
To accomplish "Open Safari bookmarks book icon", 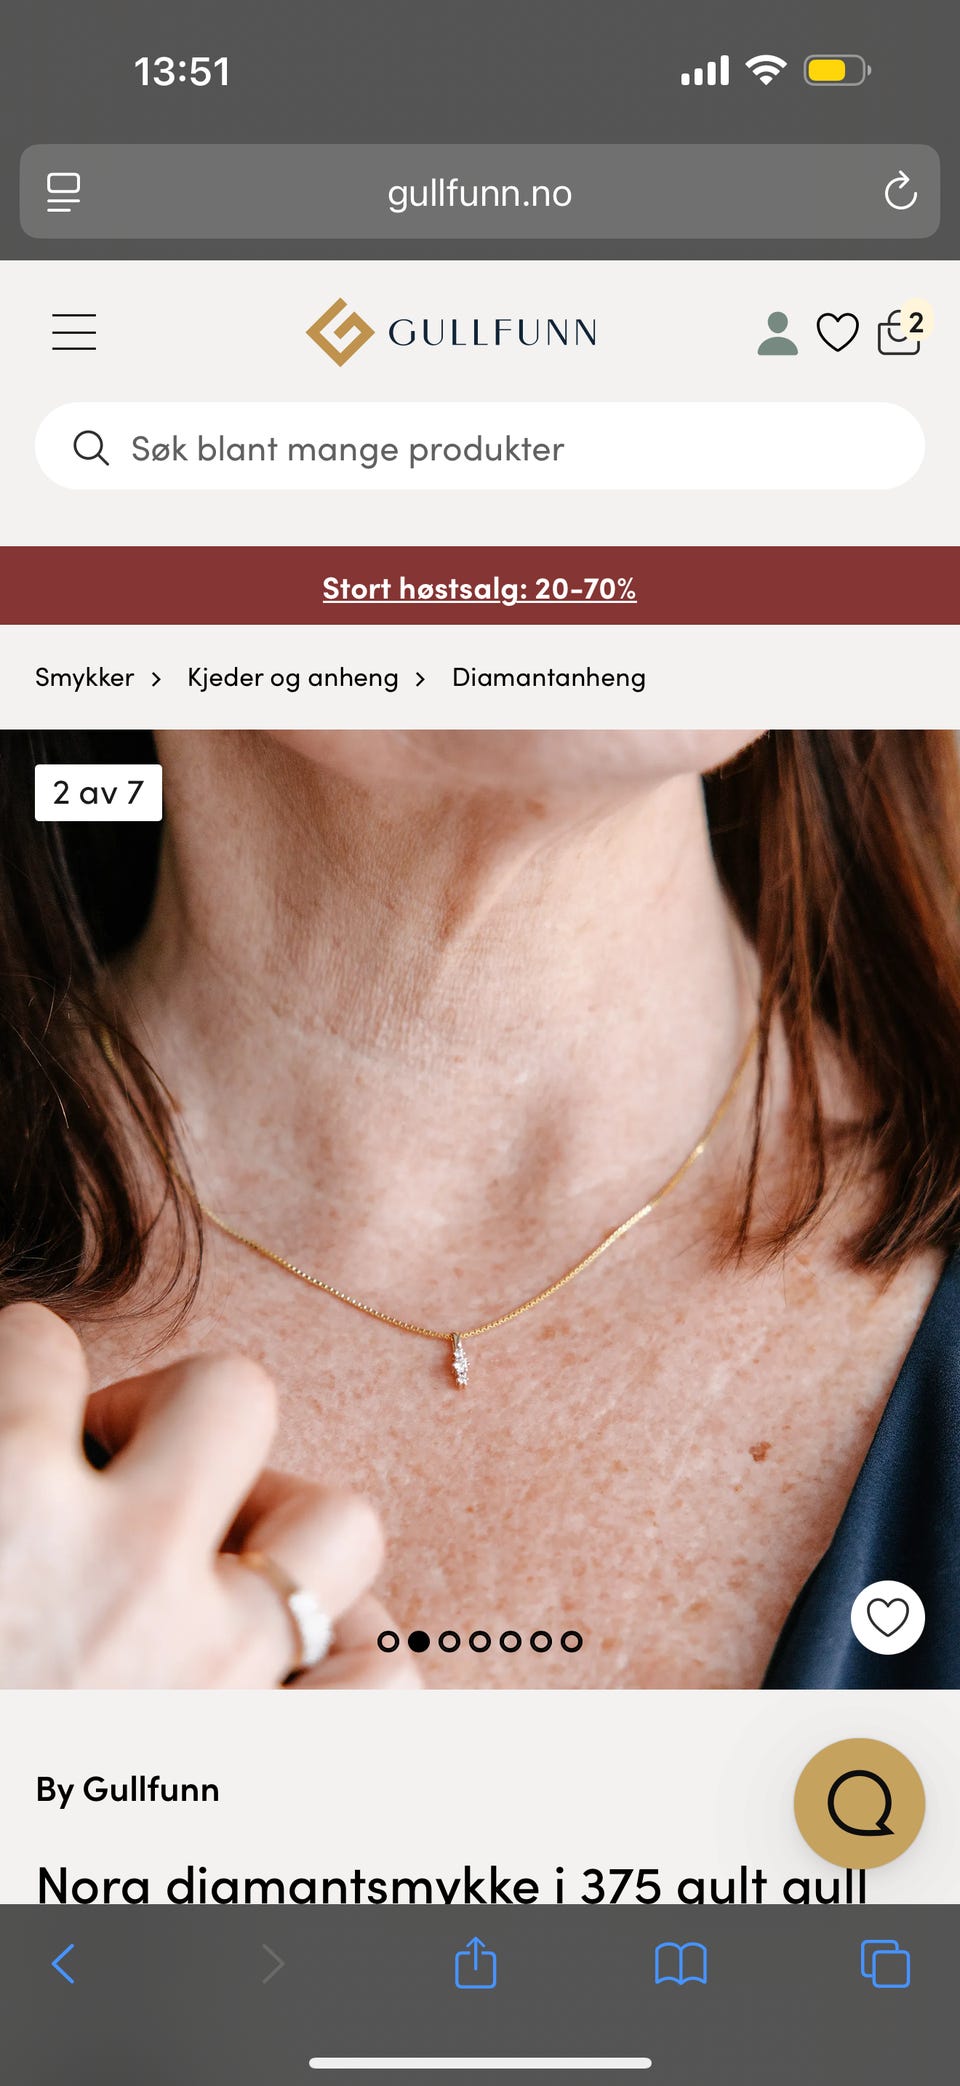I will [680, 1964].
